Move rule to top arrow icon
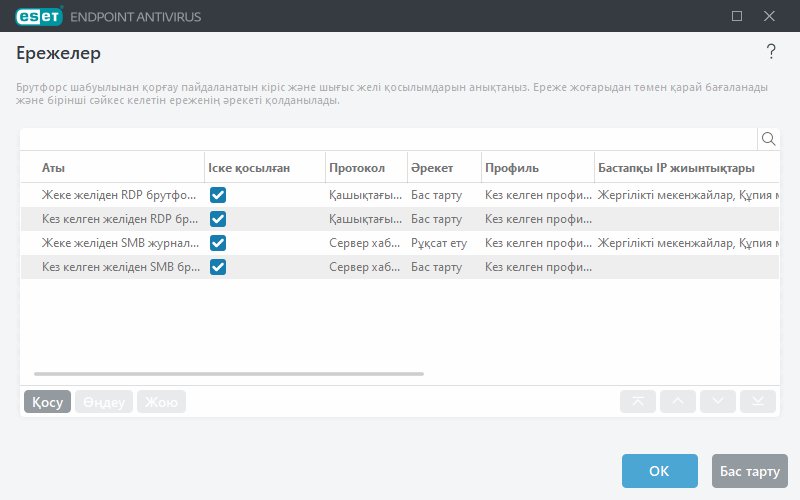 pyautogui.click(x=638, y=402)
